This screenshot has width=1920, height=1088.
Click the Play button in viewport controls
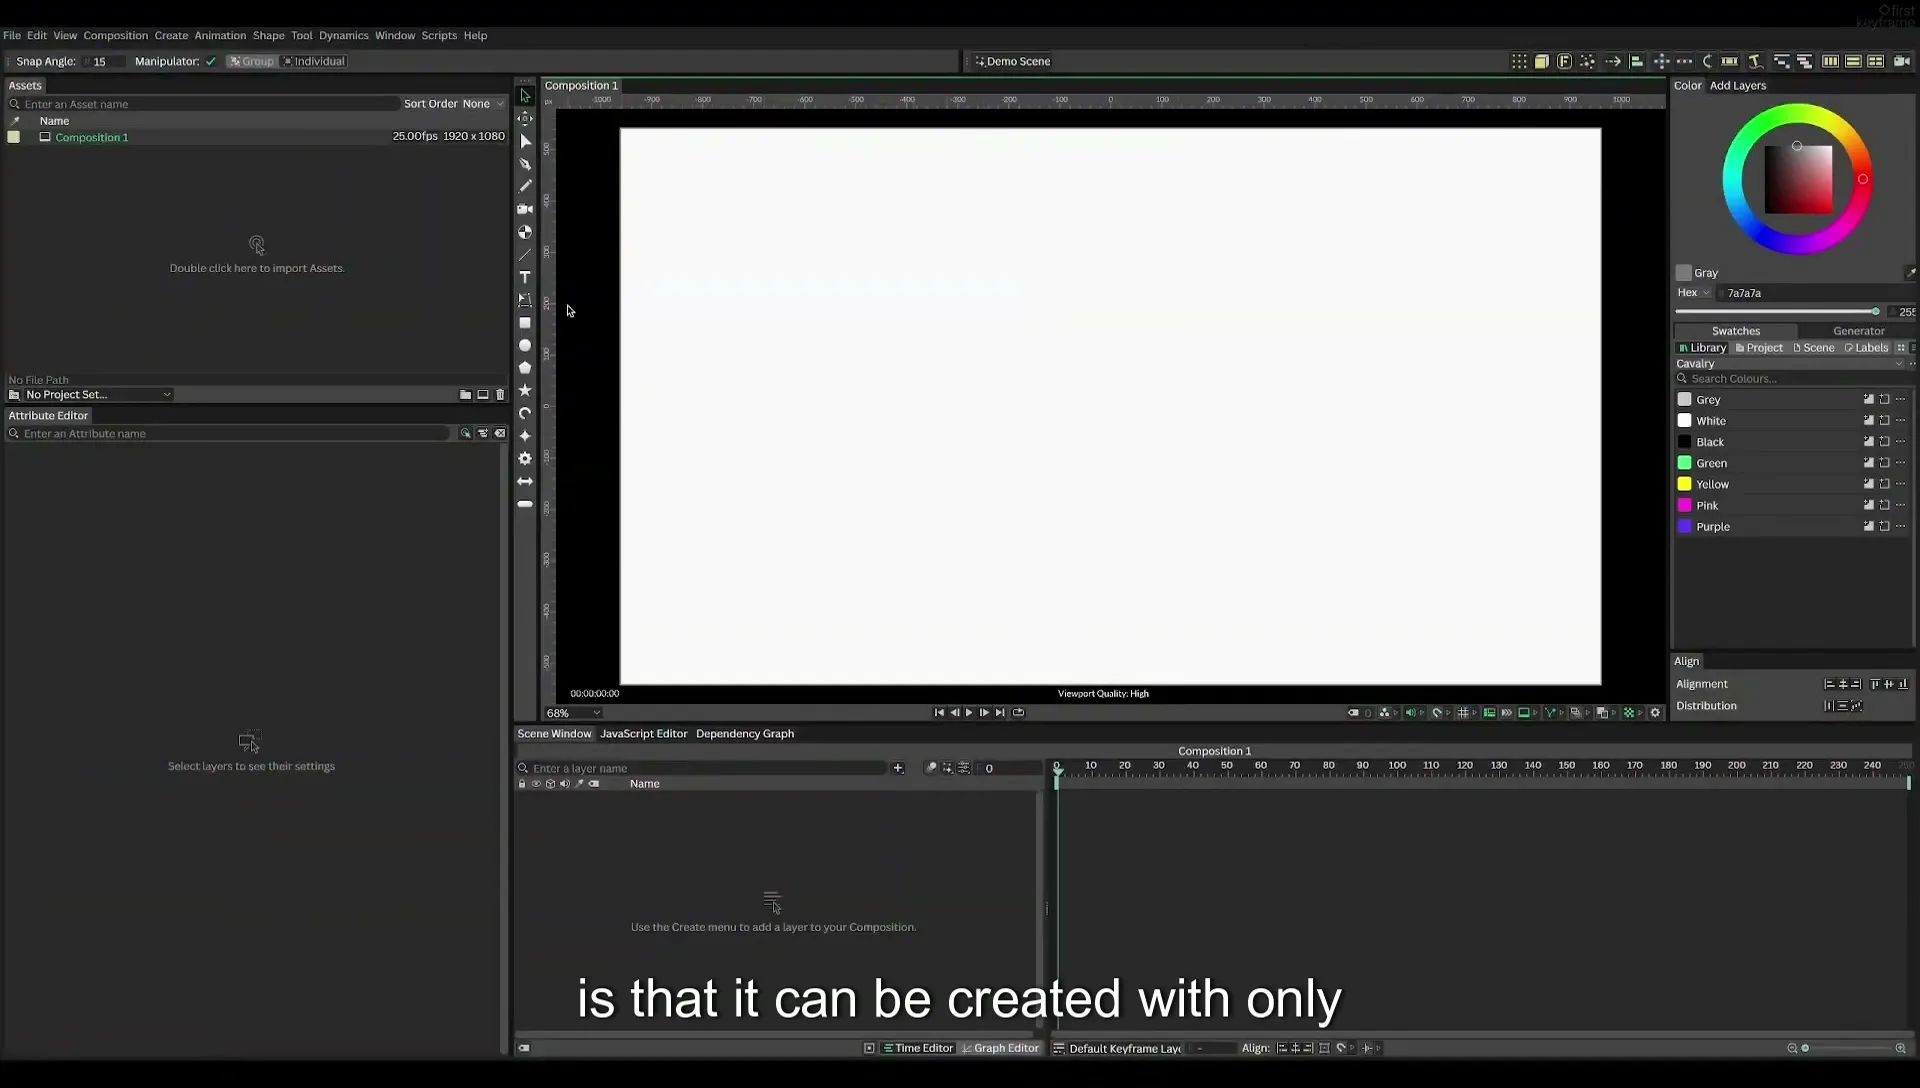coord(969,713)
